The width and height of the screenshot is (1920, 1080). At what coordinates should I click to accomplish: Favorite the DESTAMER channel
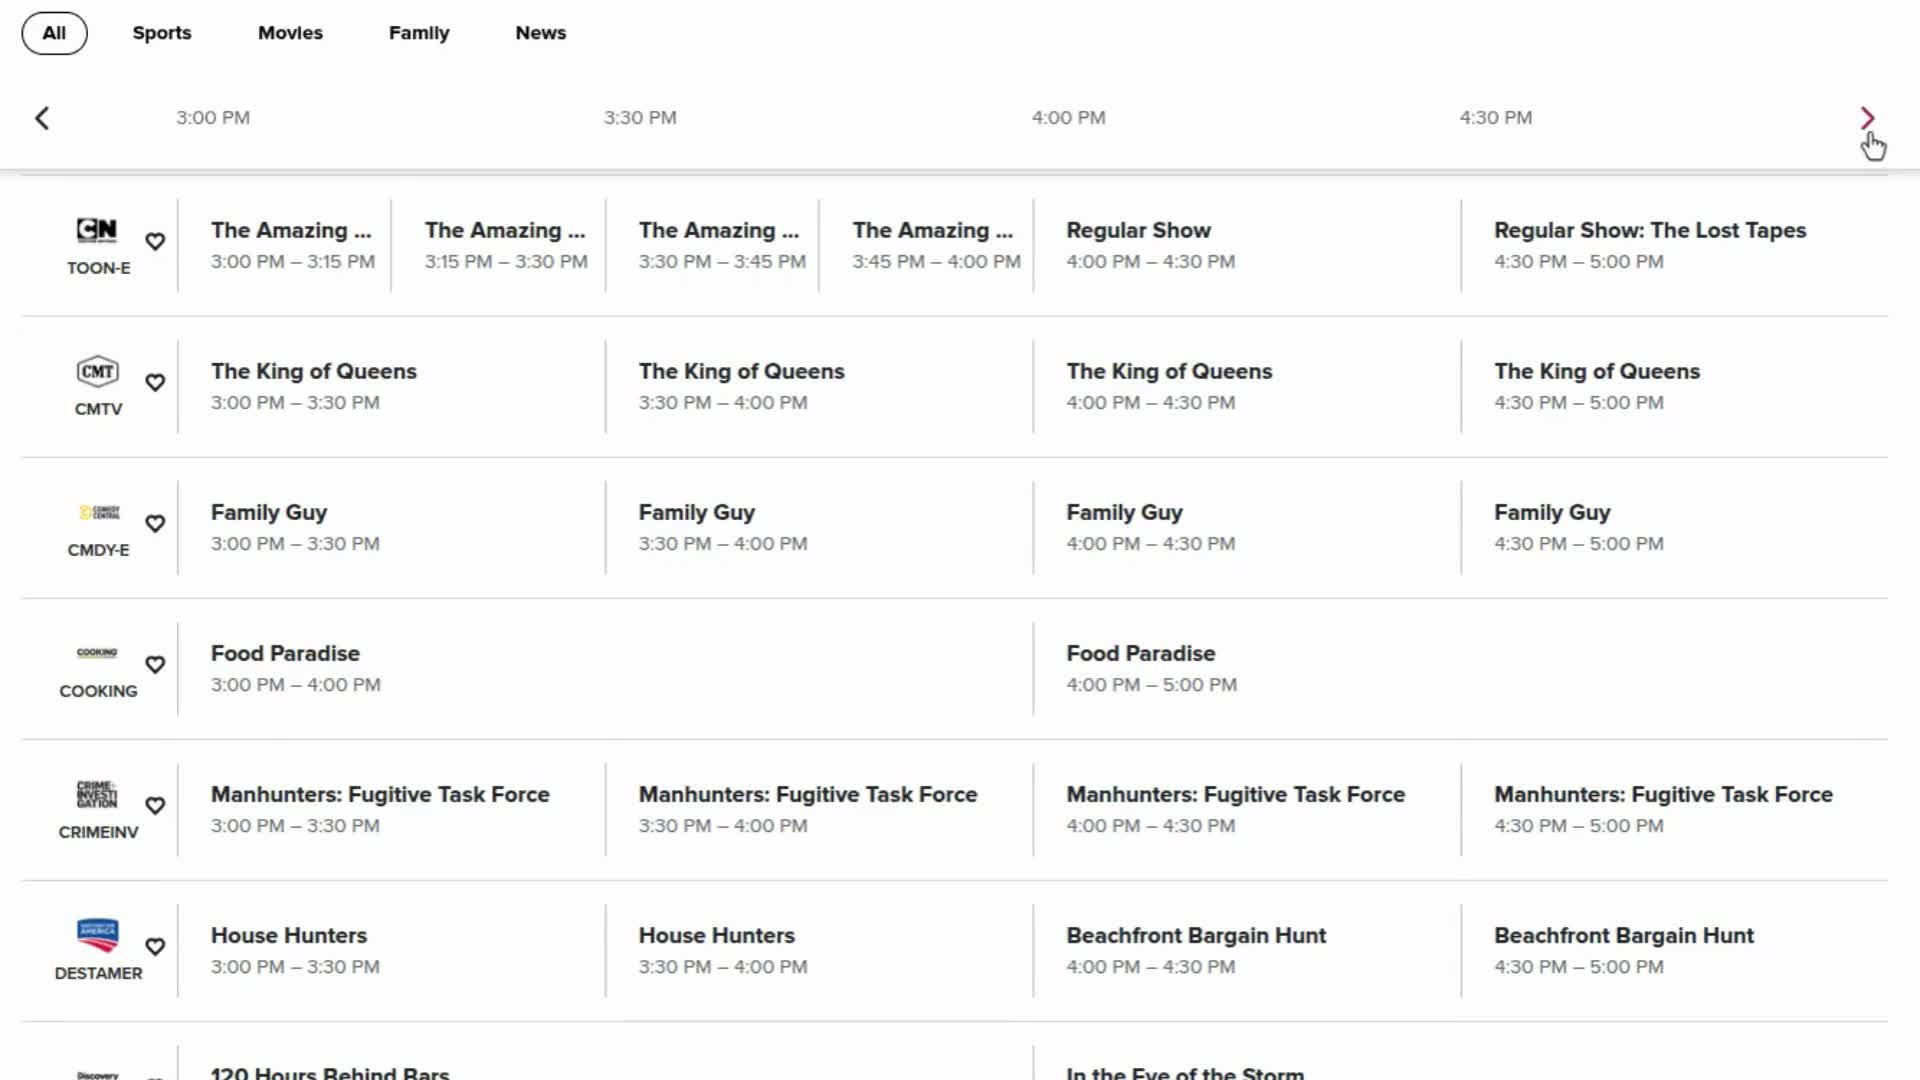155,947
